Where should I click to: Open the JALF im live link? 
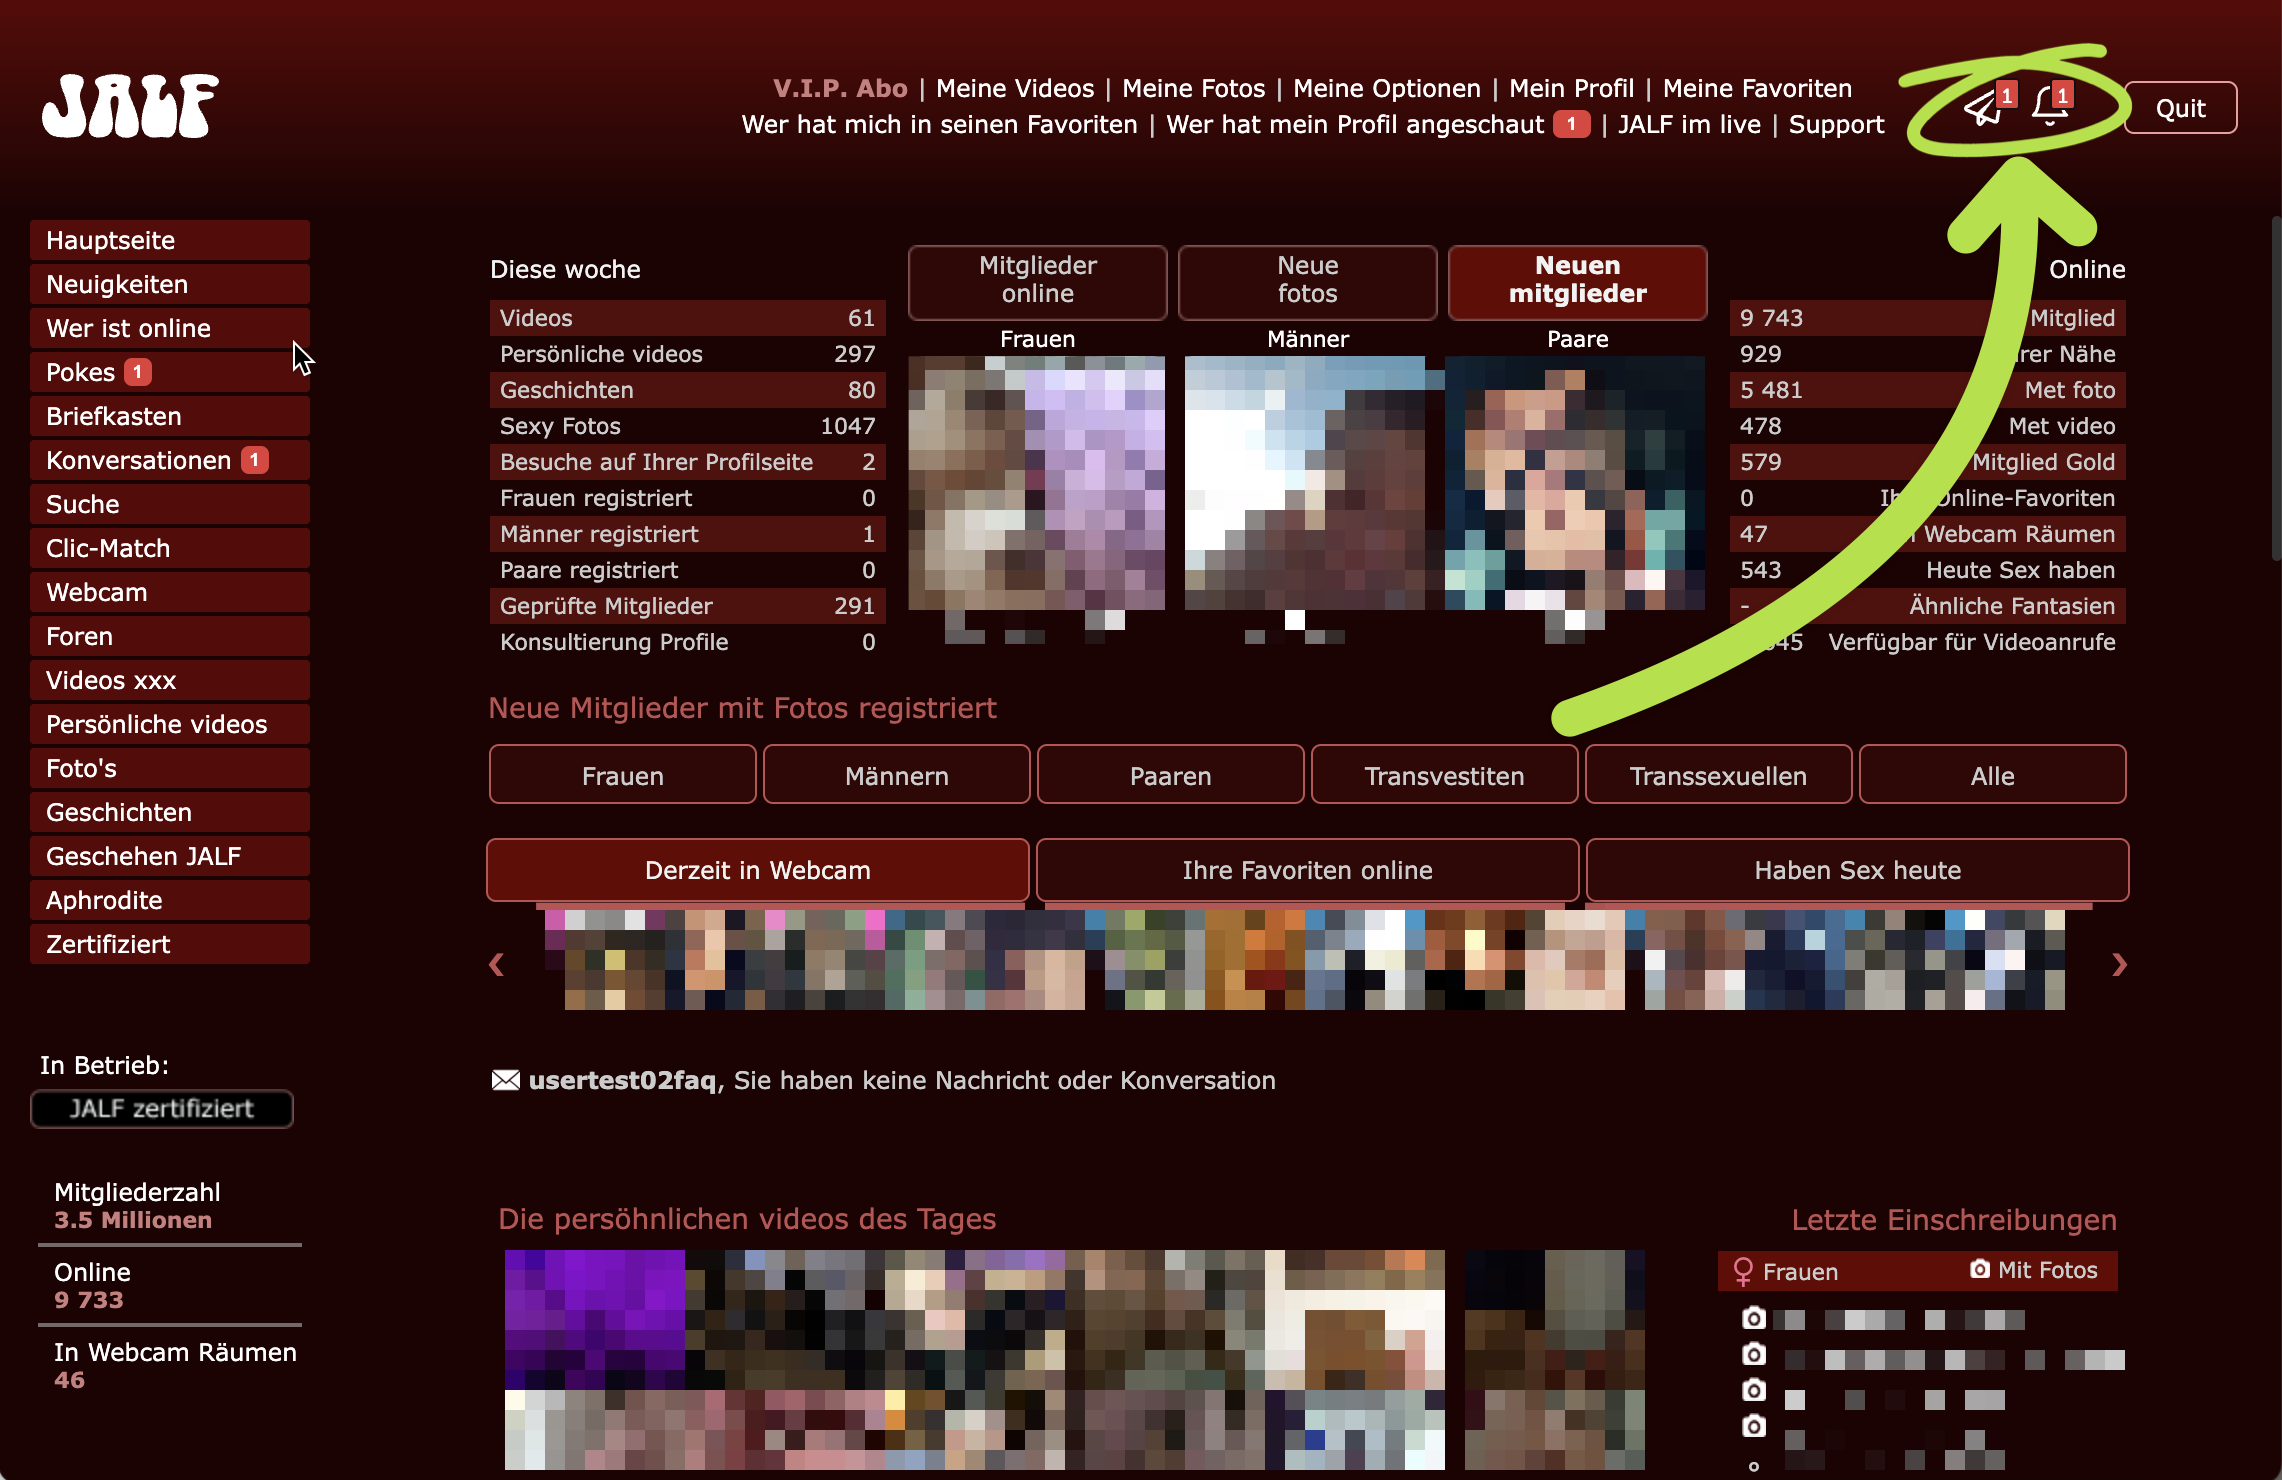pos(1690,124)
